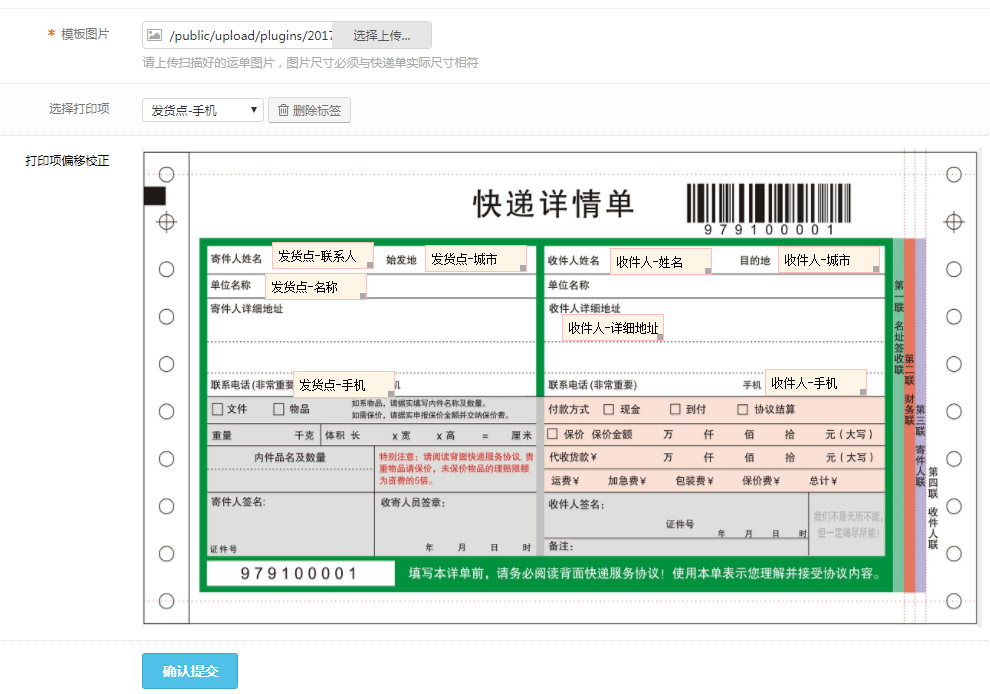Viewport: 990px width, 694px height.
Task: Tick the 保价 checkbox on waybill
Action: (x=553, y=434)
